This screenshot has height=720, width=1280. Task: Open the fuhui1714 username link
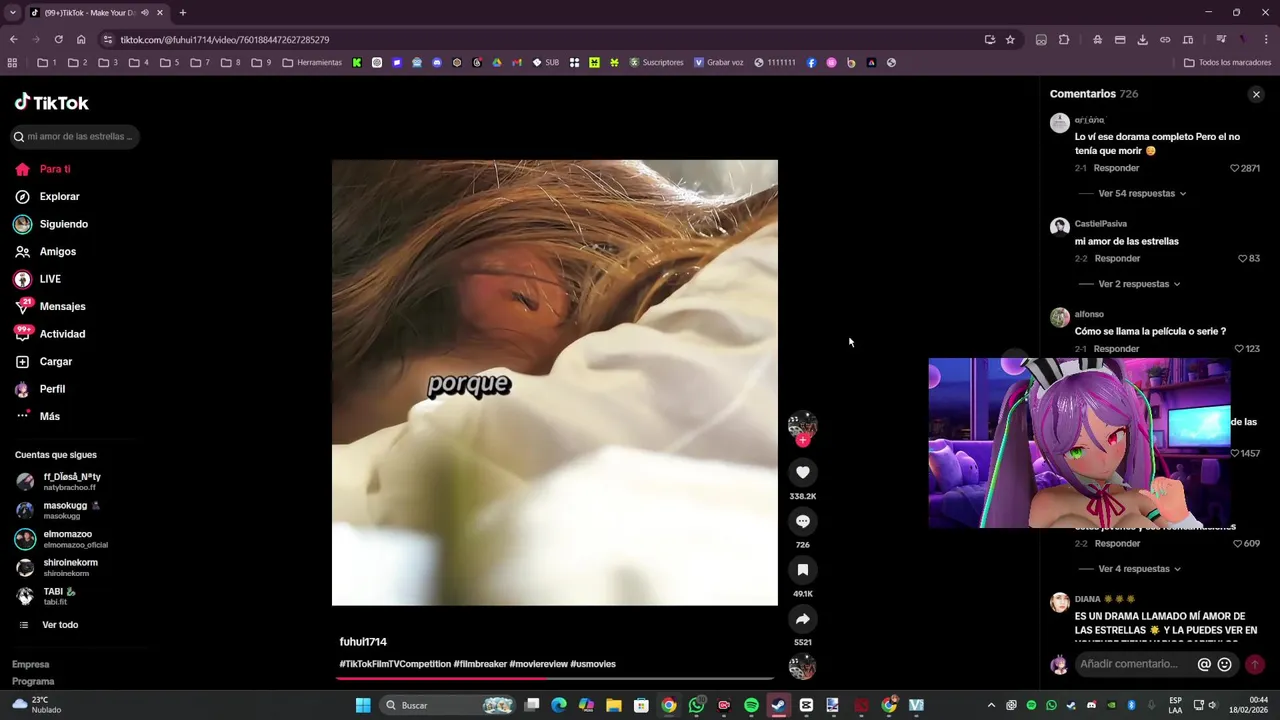363,642
